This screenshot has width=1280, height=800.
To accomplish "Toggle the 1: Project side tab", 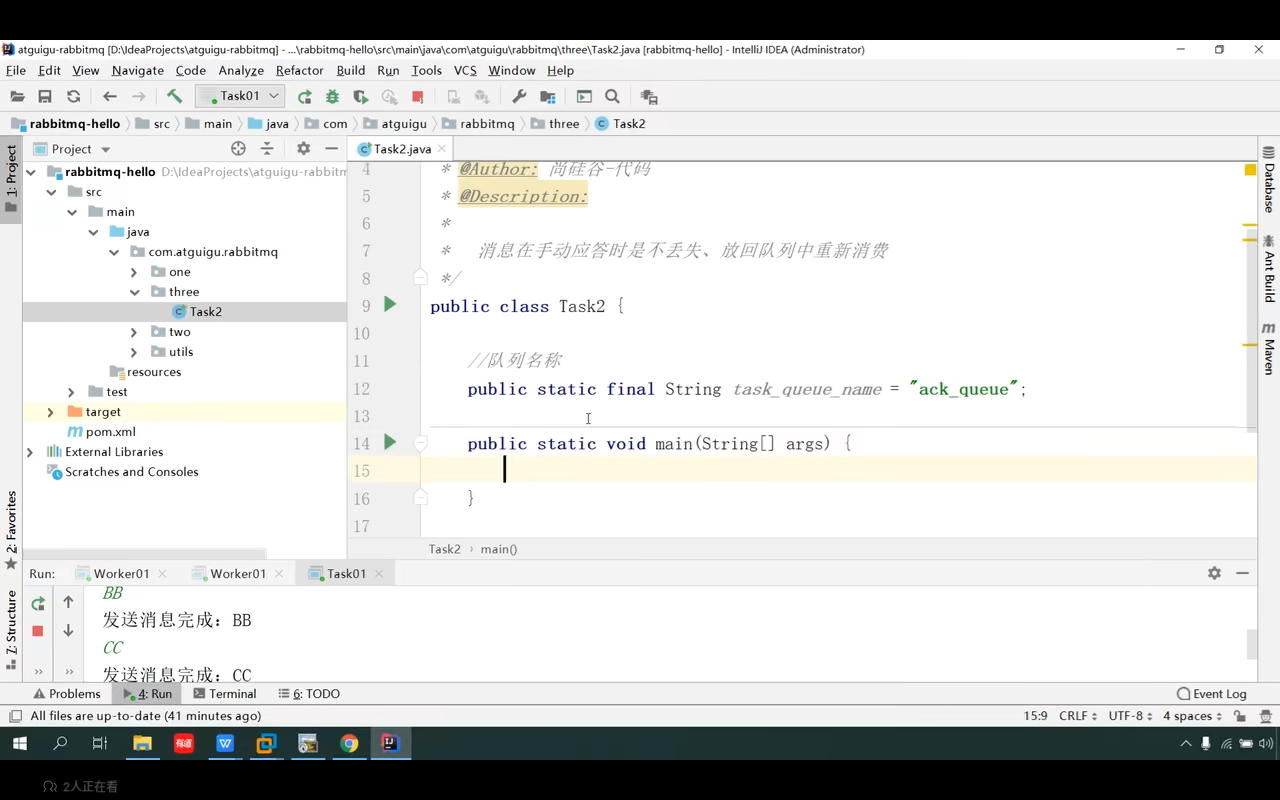I will point(11,179).
